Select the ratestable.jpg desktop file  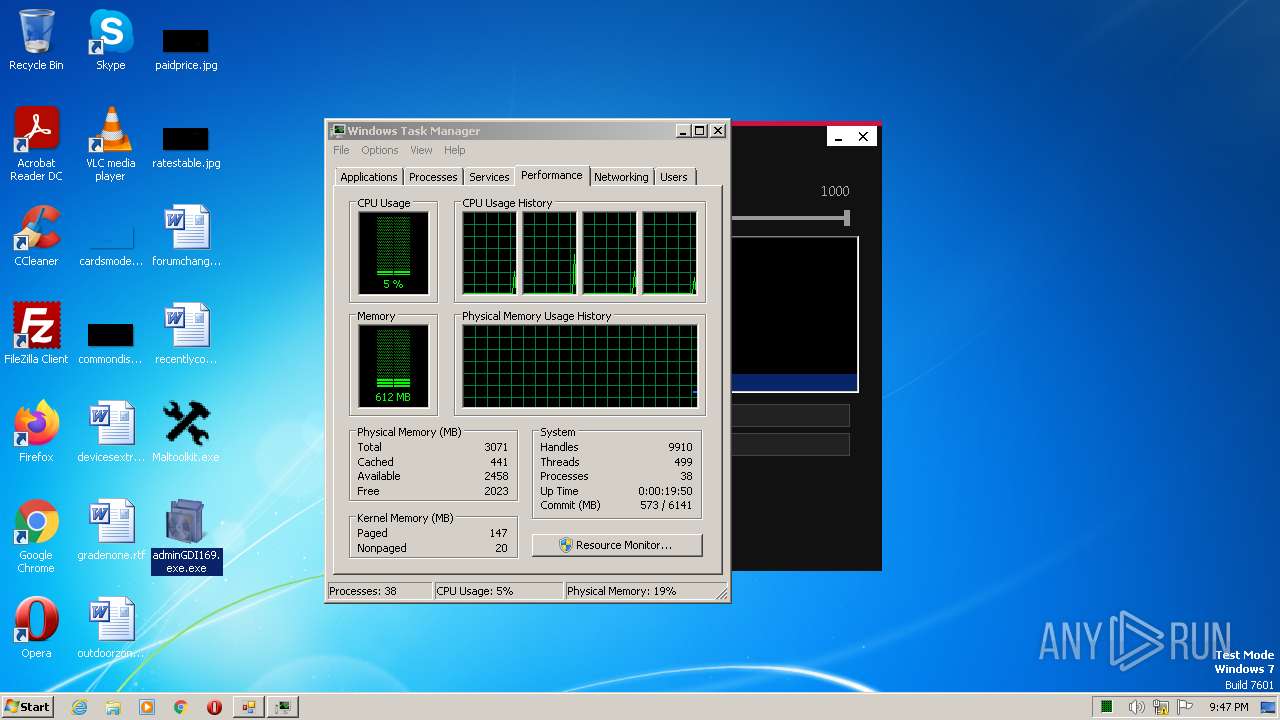pos(186,146)
